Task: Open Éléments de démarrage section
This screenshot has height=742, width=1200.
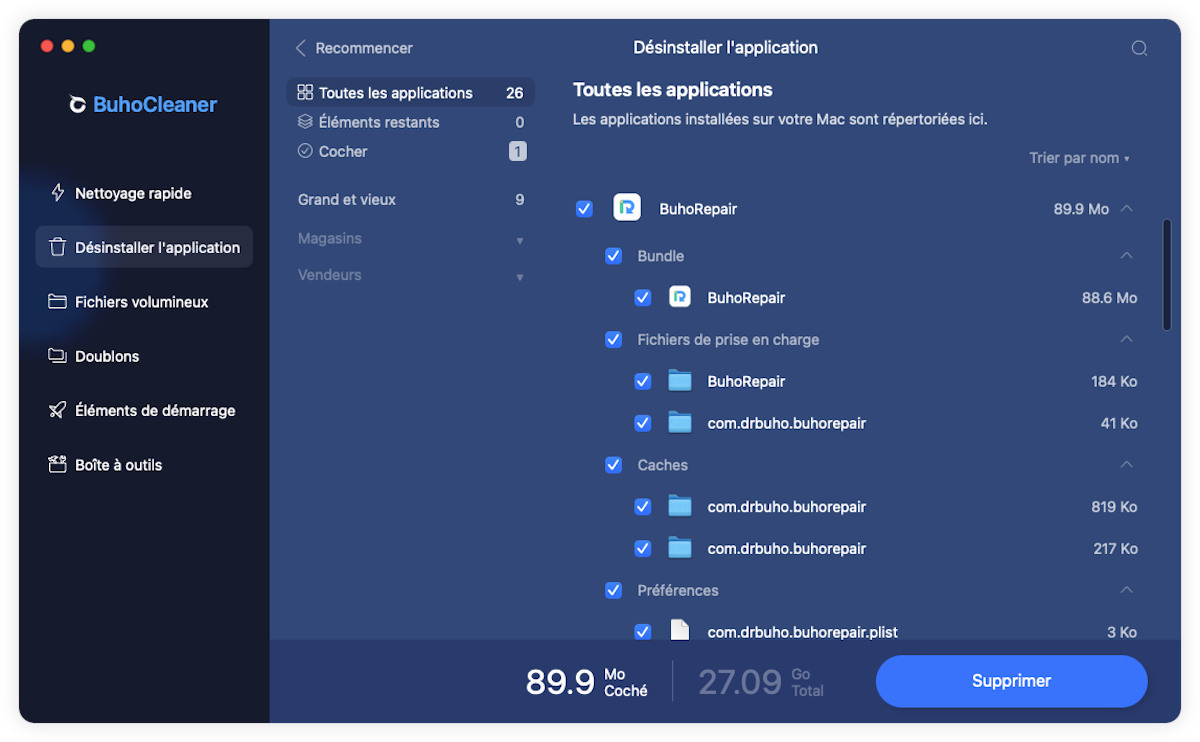Action: pyautogui.click(x=144, y=410)
